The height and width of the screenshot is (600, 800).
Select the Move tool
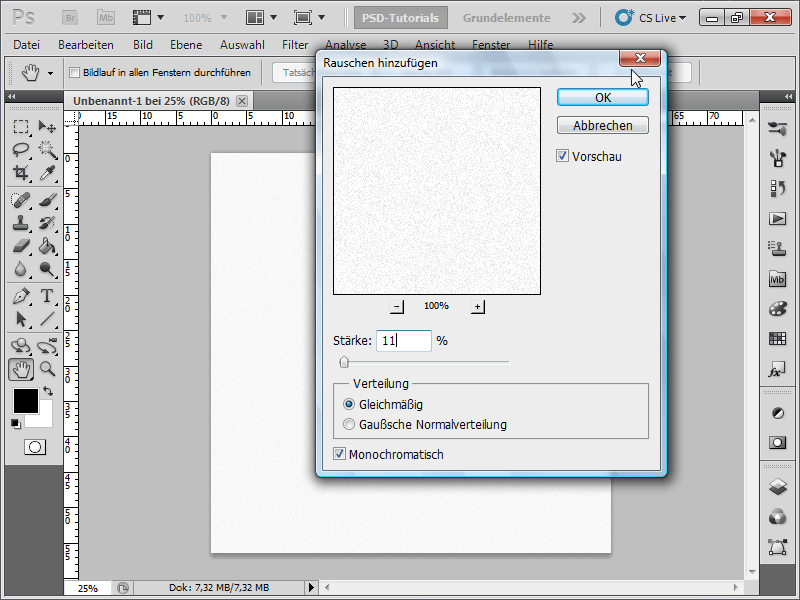point(47,126)
